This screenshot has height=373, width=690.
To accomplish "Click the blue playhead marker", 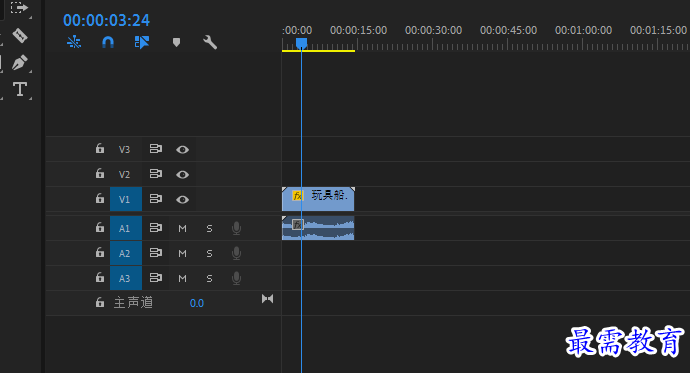I will click(x=301, y=43).
